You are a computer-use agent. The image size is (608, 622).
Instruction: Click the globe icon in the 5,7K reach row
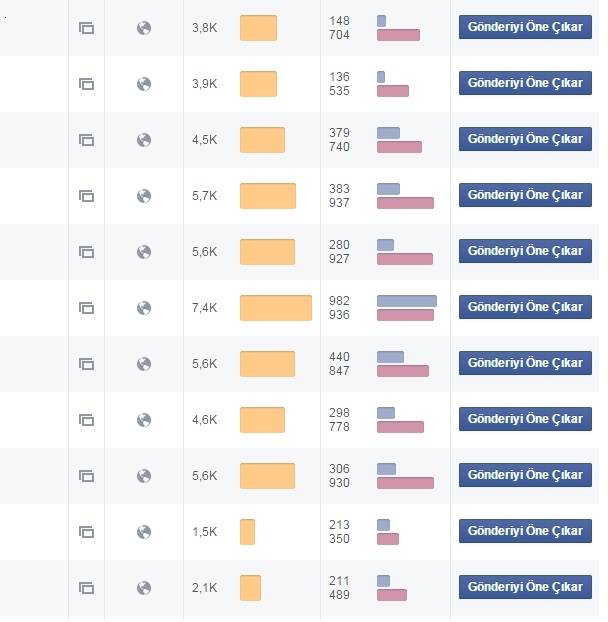144,196
